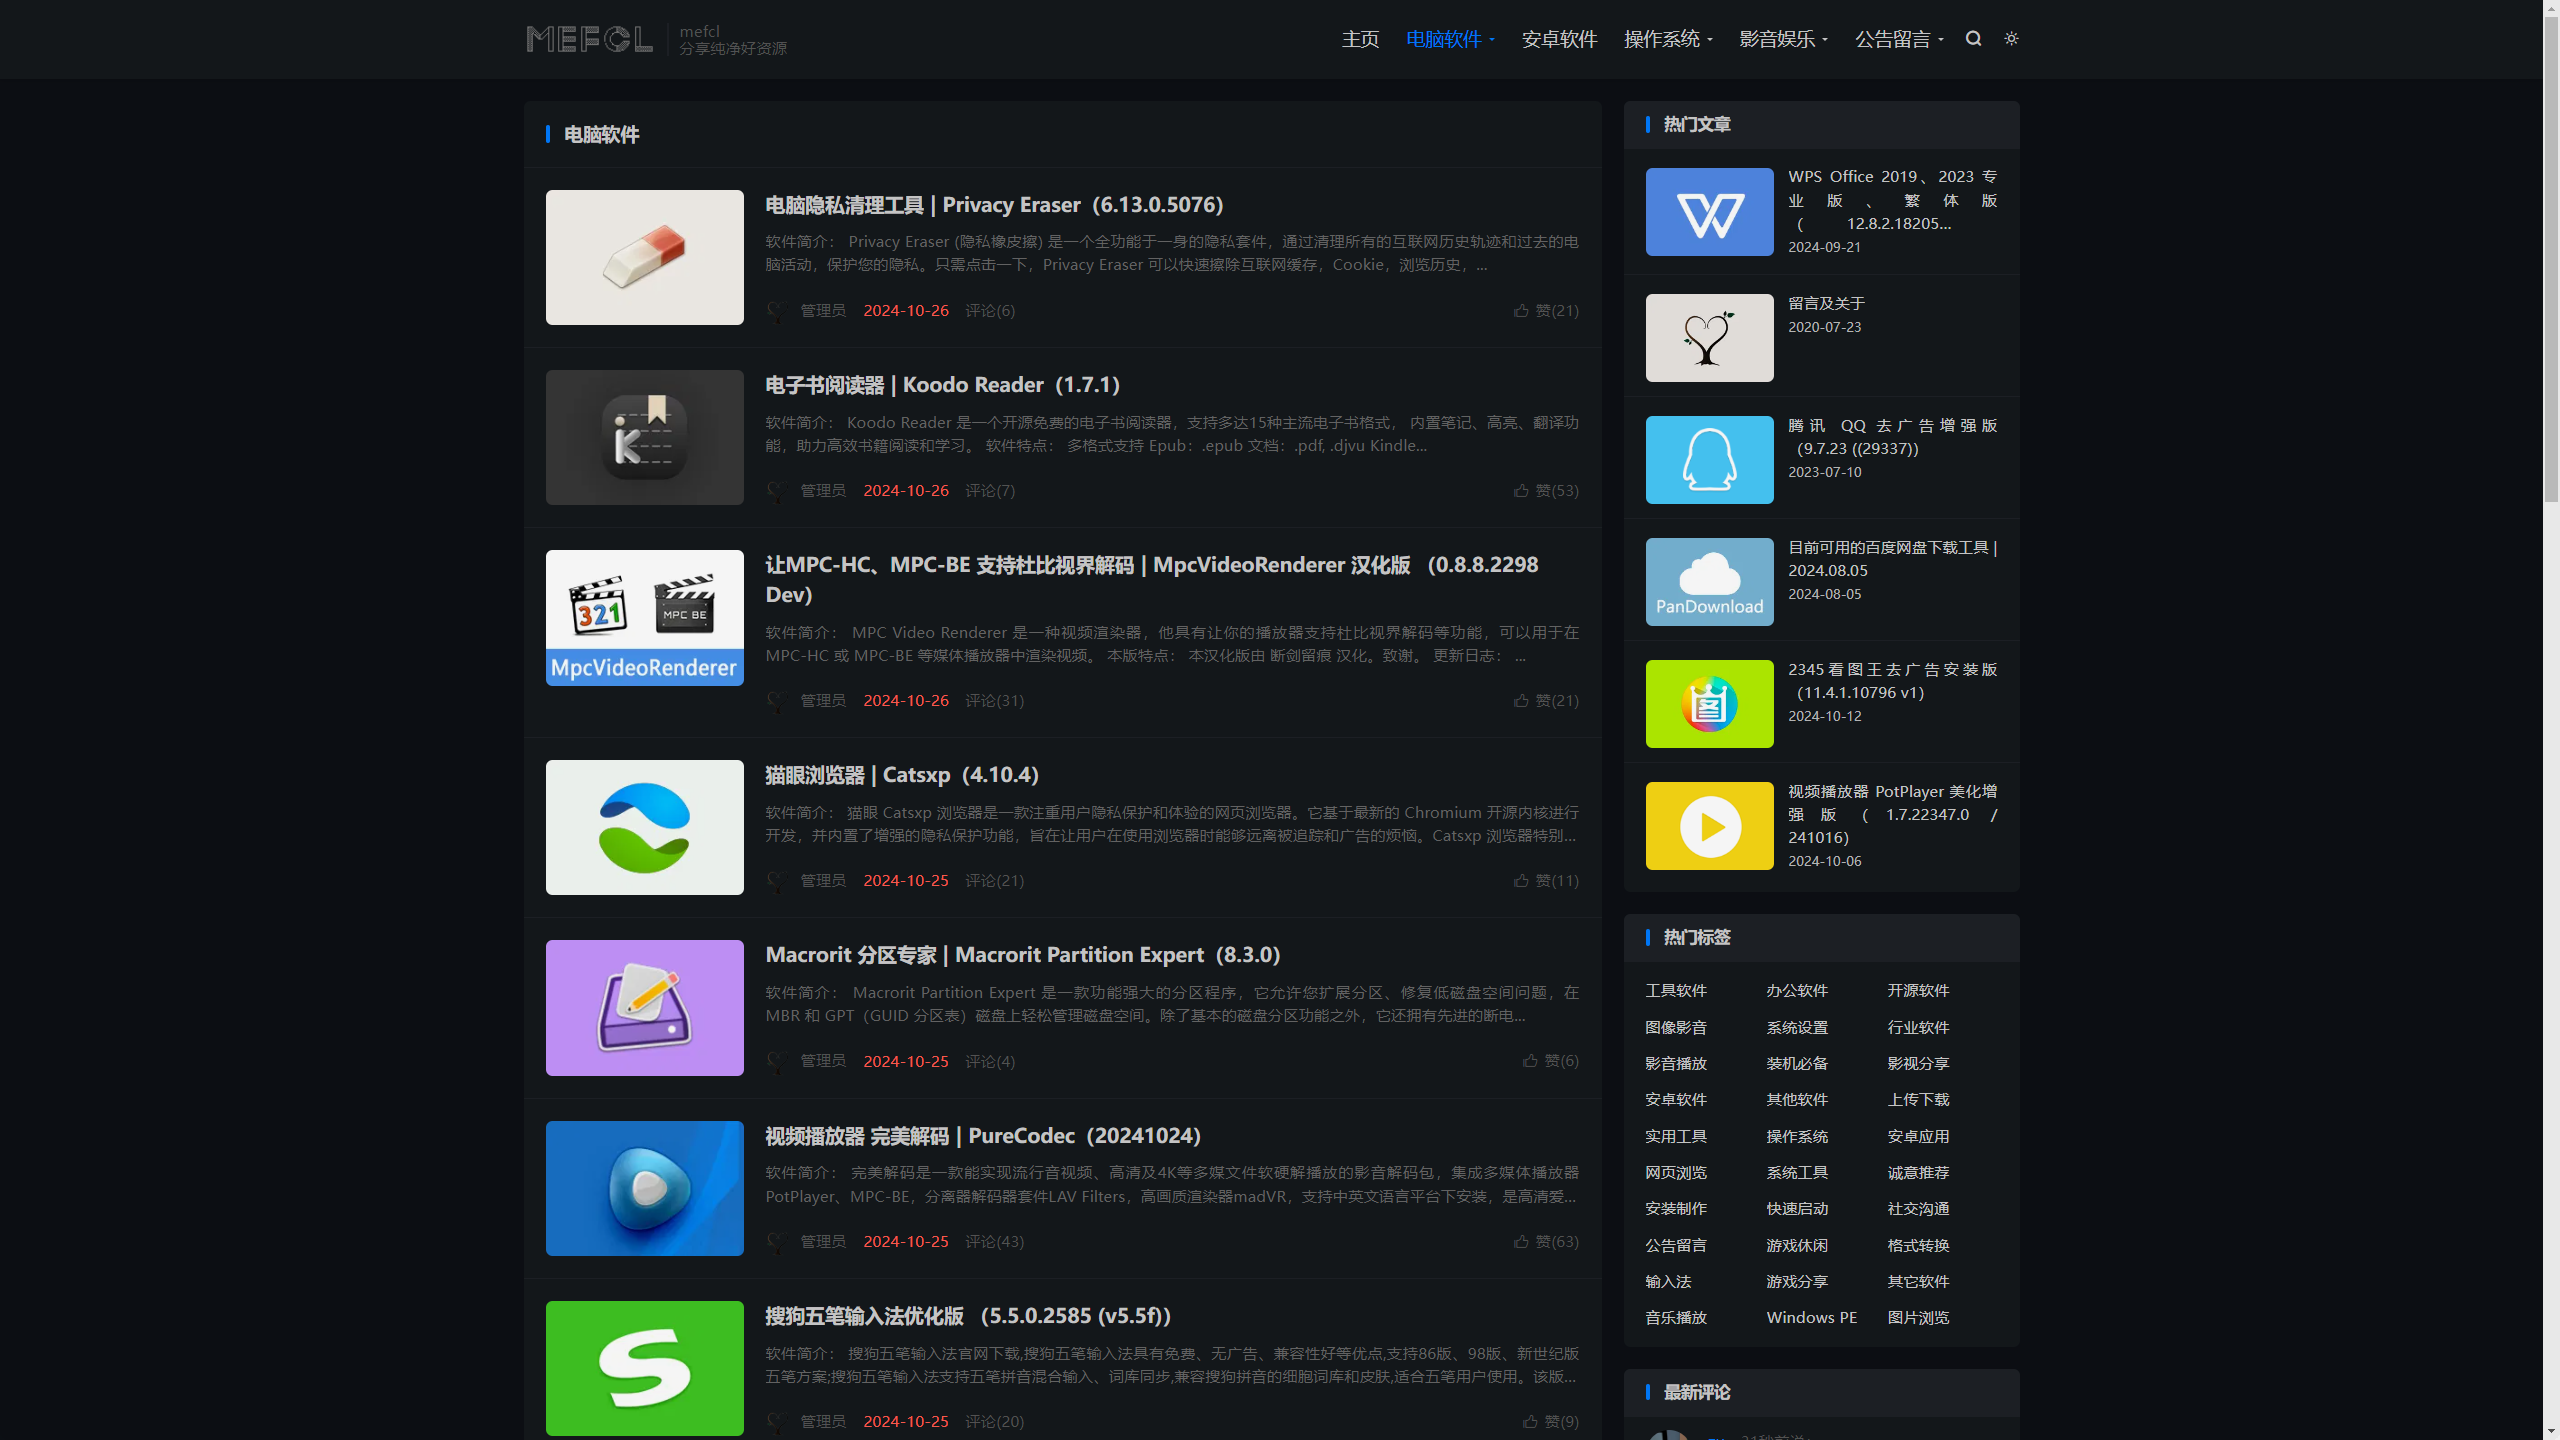Open WPS Office 2019、2023 专业版 article
The image size is (2560, 1440).
click(1892, 200)
